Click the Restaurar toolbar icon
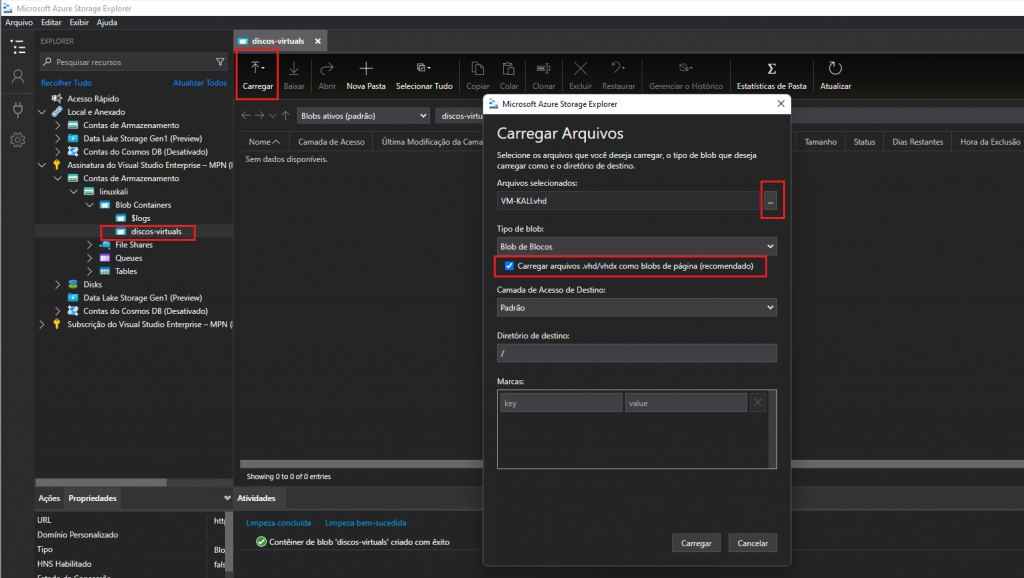 point(618,76)
